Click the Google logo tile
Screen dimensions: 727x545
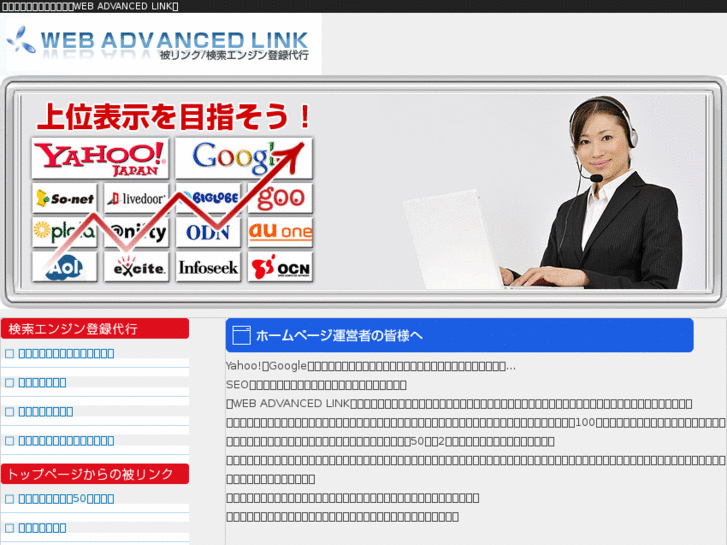(x=244, y=158)
